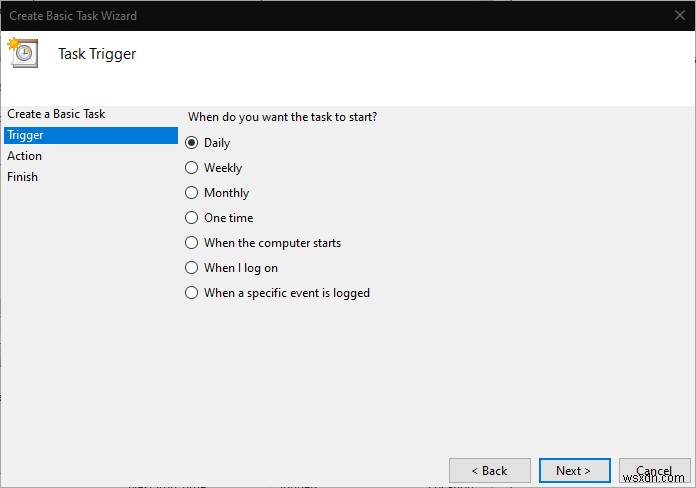Select When a specific event is logged
The width and height of the screenshot is (696, 488).
(x=192, y=293)
